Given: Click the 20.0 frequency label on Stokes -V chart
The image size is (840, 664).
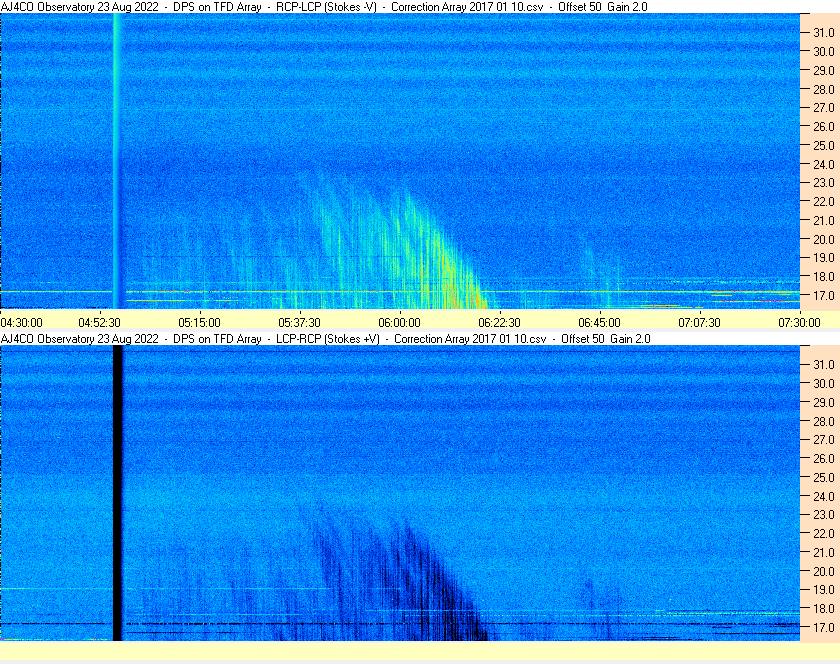Looking at the screenshot, I should pos(824,239).
